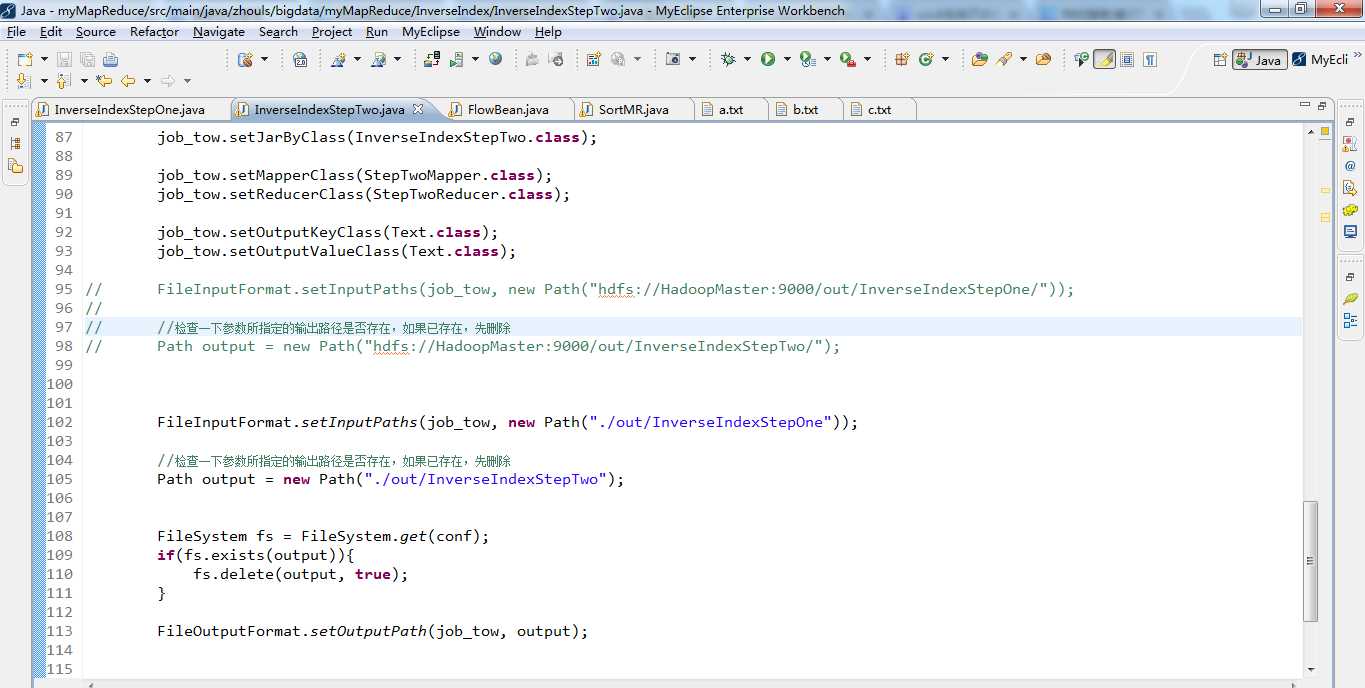Click the green Run button icon
Viewport: 1365px width, 688px height.
(x=768, y=59)
